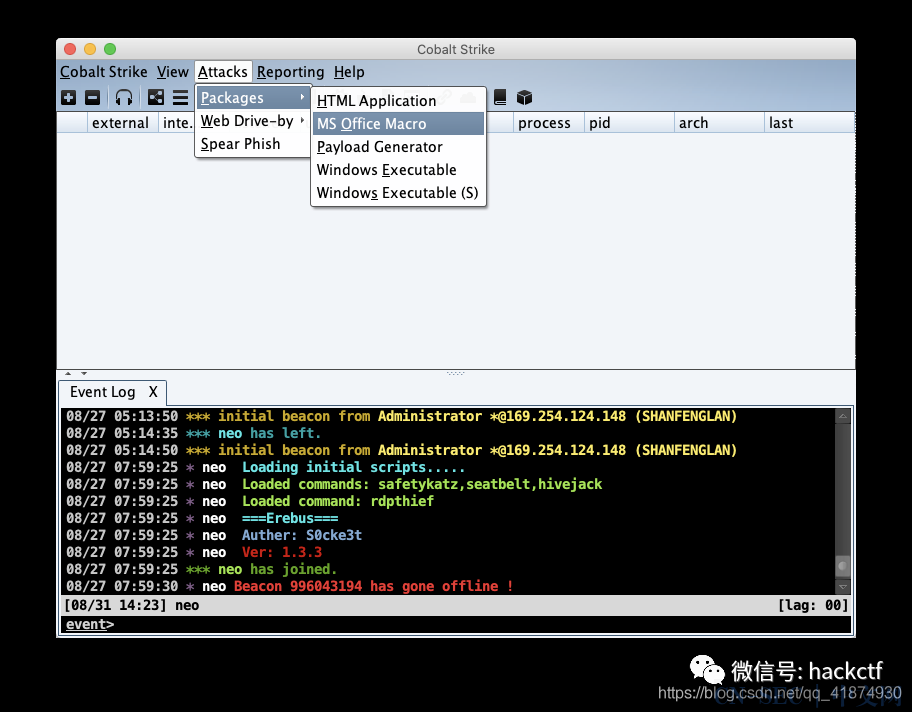Screen dimensions: 912x712
Task: Click the 'Ver: 1.3.3' log line
Action: (194, 552)
